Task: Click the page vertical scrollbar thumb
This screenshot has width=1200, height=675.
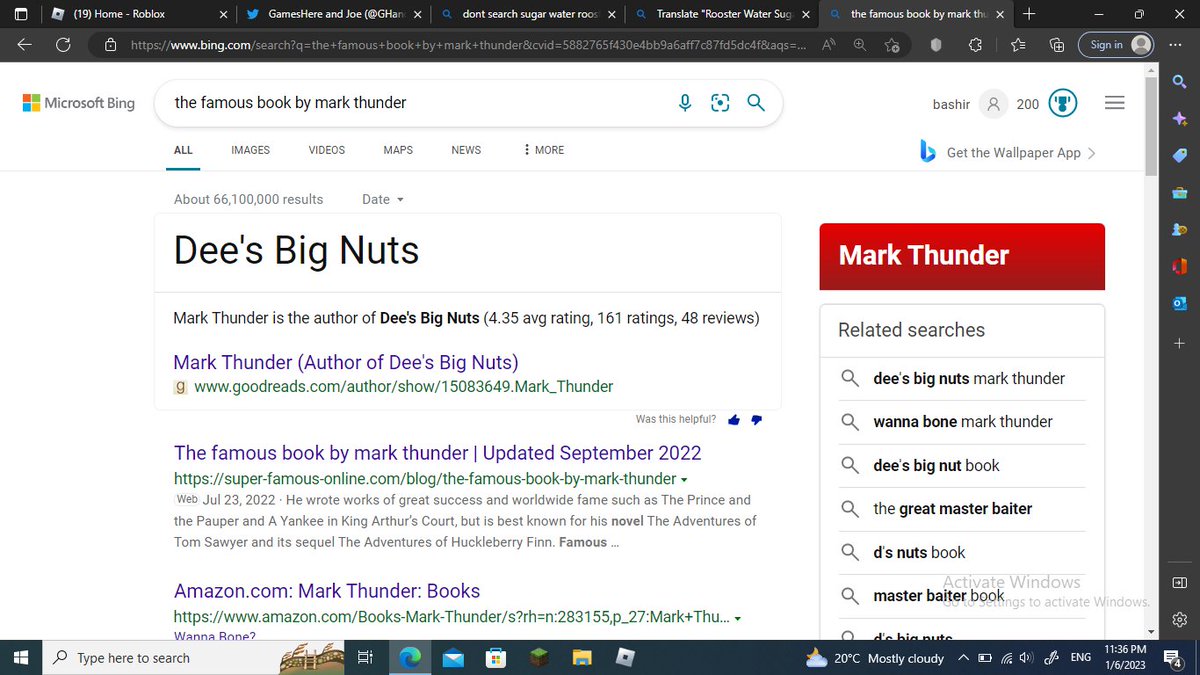Action: point(1152,125)
